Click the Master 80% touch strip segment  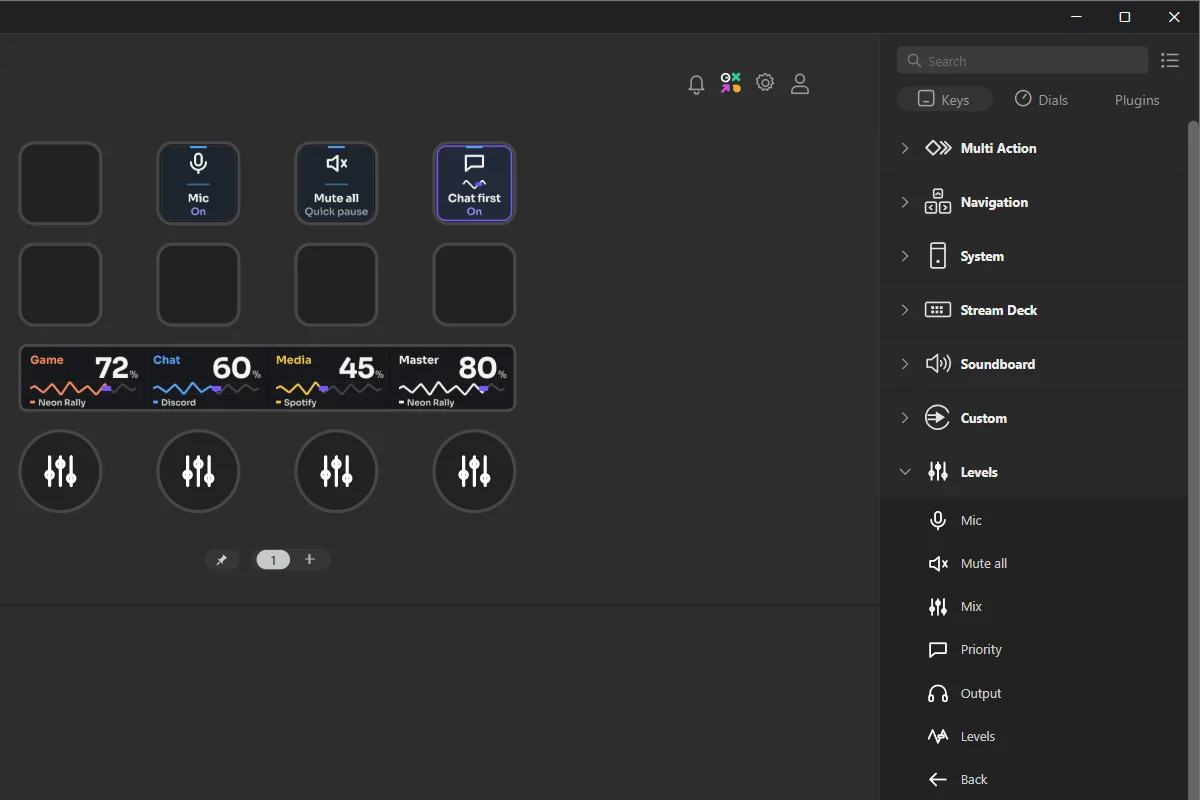pos(453,378)
